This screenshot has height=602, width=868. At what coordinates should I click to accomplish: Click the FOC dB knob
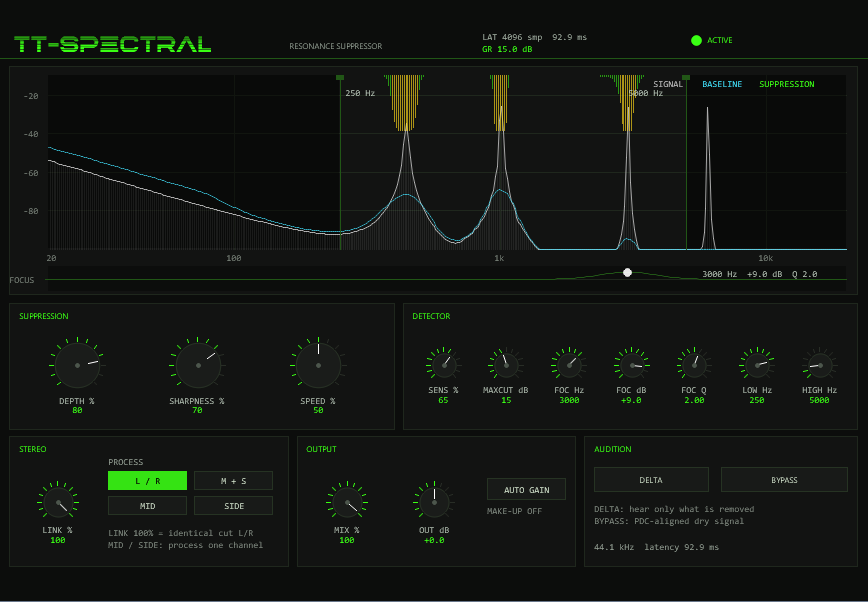632,366
